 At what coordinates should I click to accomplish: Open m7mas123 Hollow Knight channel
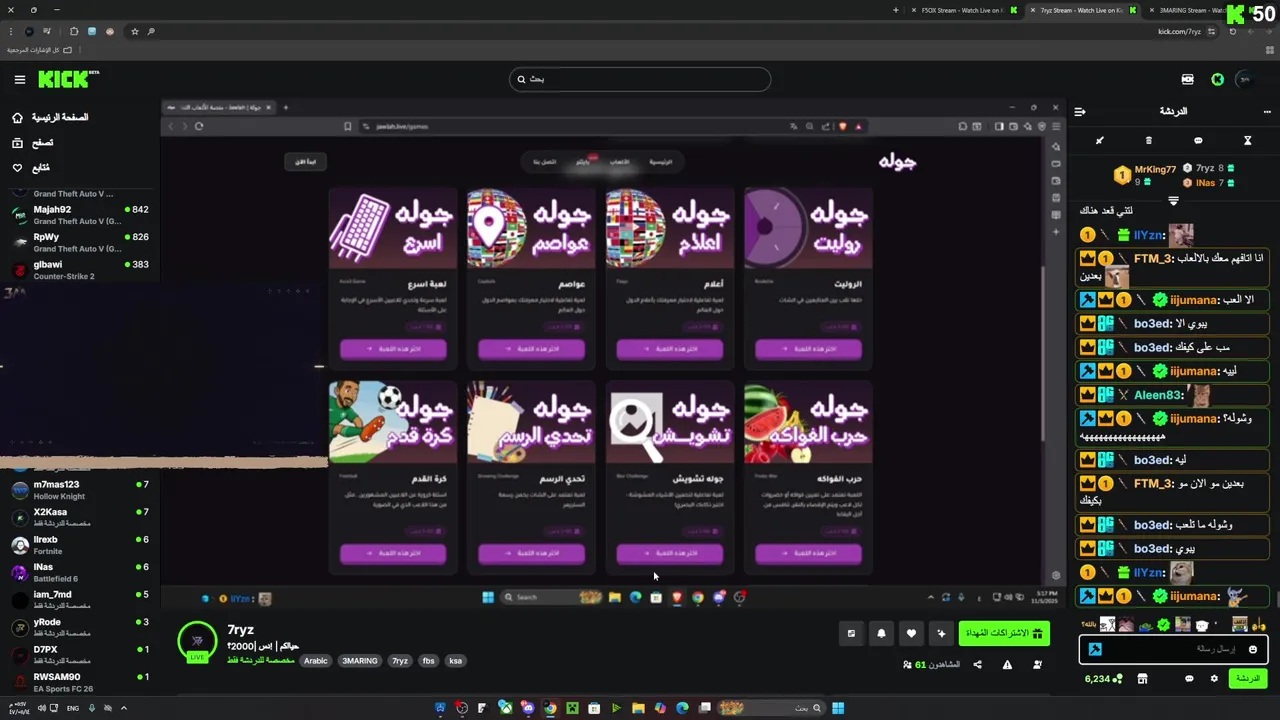click(79, 490)
